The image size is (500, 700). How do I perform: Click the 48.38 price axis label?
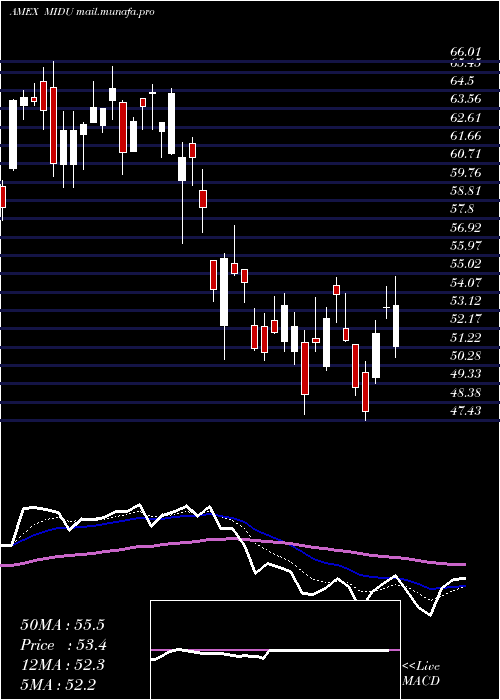pos(465,393)
